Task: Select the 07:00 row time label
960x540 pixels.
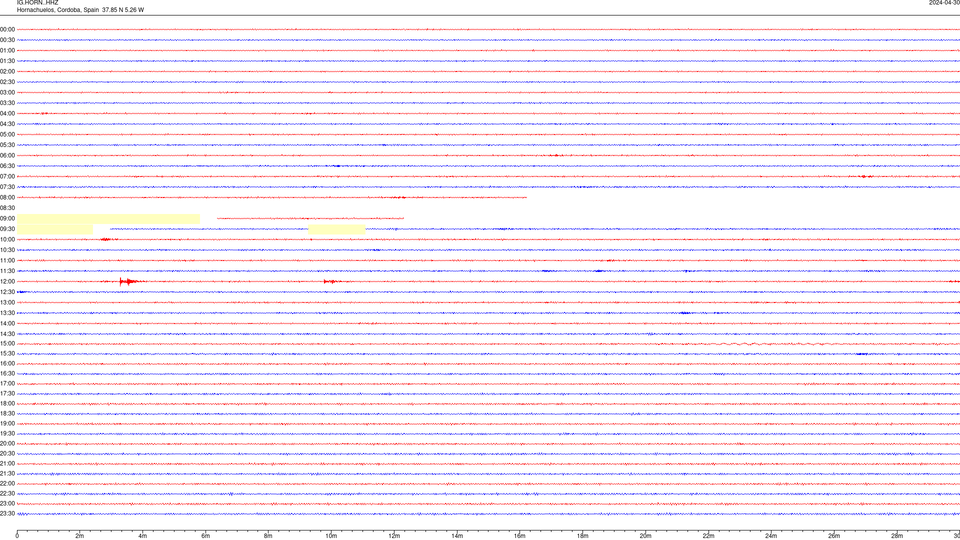Action: point(7,176)
